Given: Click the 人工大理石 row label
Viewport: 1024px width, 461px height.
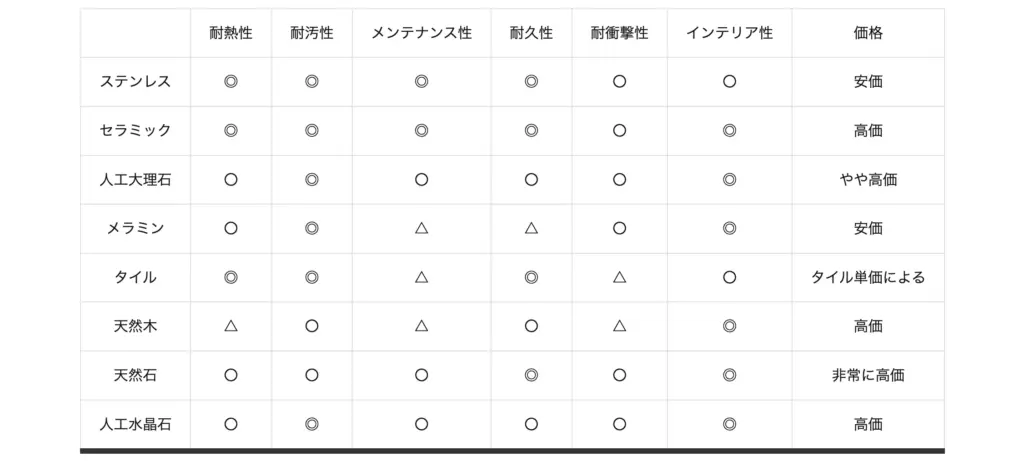Looking at the screenshot, I should pos(135,180).
